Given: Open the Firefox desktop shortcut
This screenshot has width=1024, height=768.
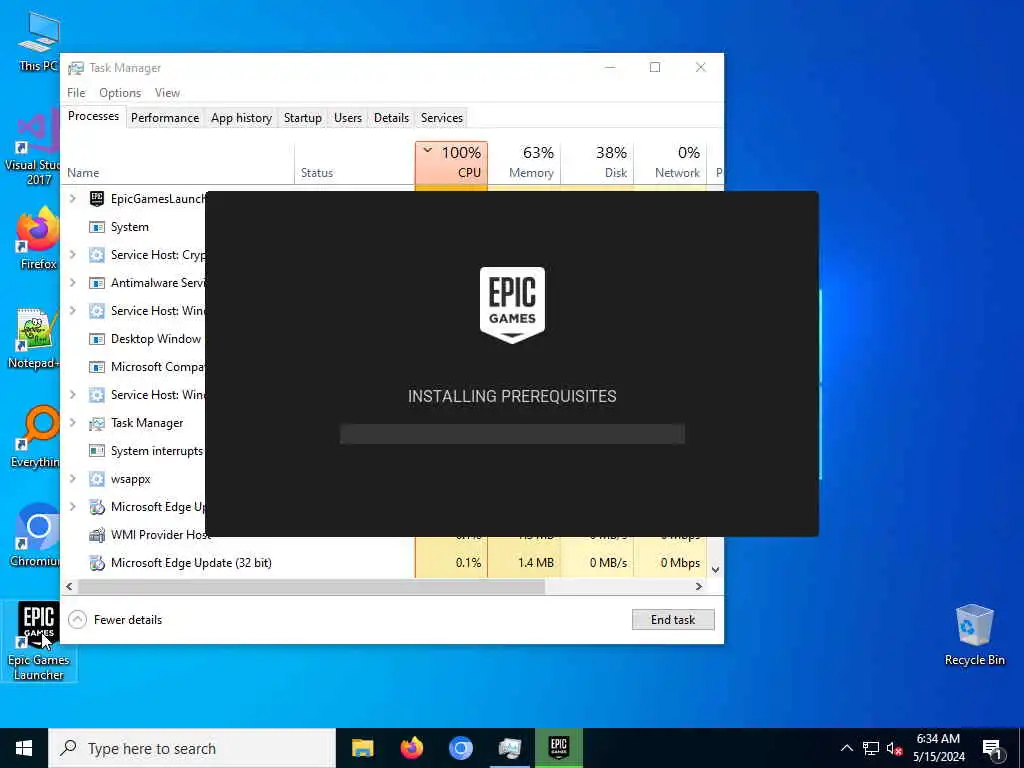Looking at the screenshot, I should [38, 238].
